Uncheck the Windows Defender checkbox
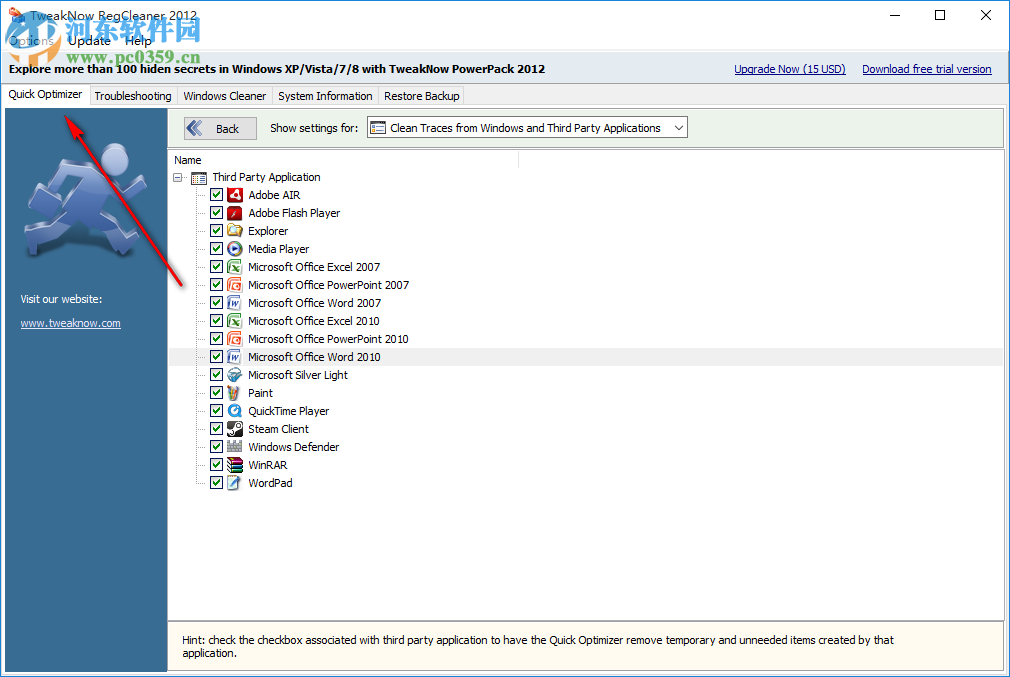 216,446
